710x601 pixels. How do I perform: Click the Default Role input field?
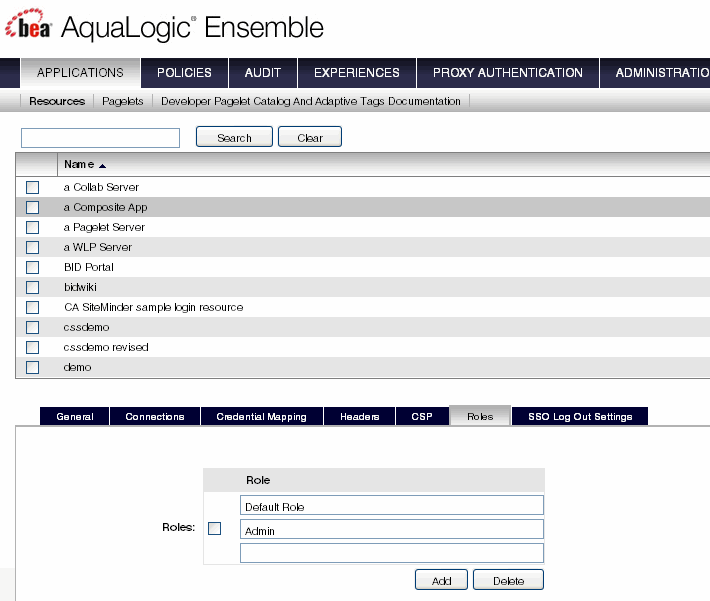(392, 505)
